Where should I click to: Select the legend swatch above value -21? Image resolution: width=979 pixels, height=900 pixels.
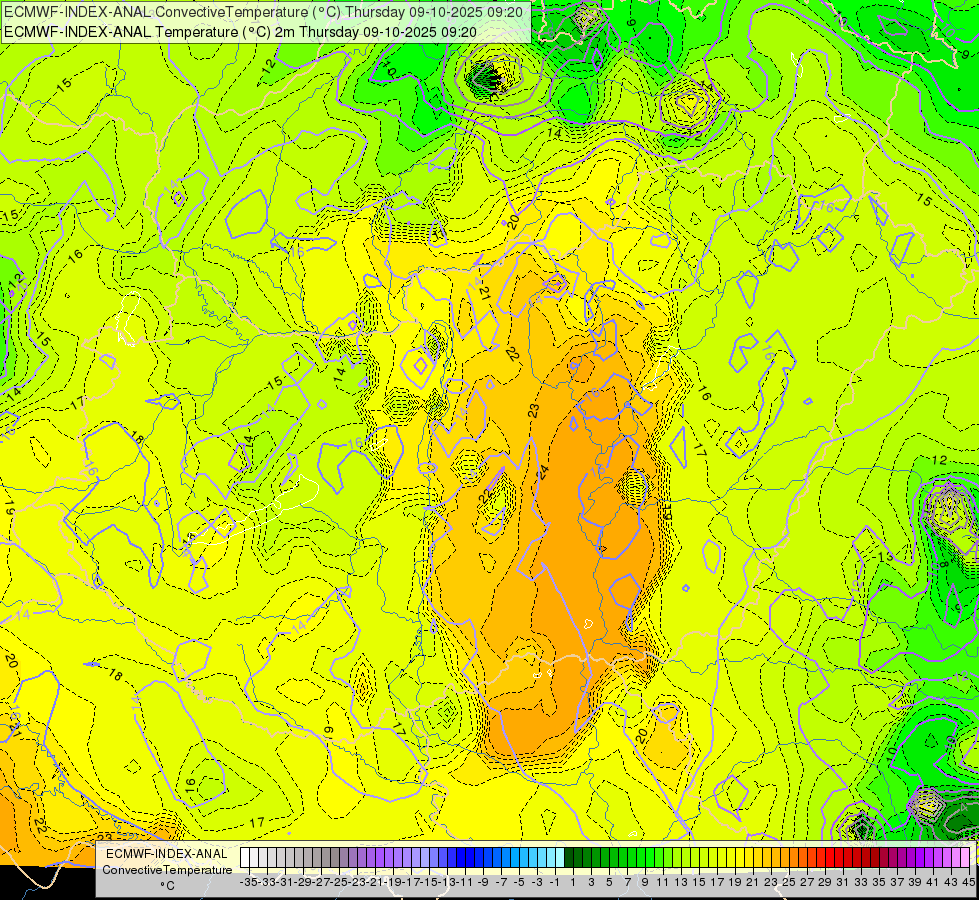click(x=371, y=858)
